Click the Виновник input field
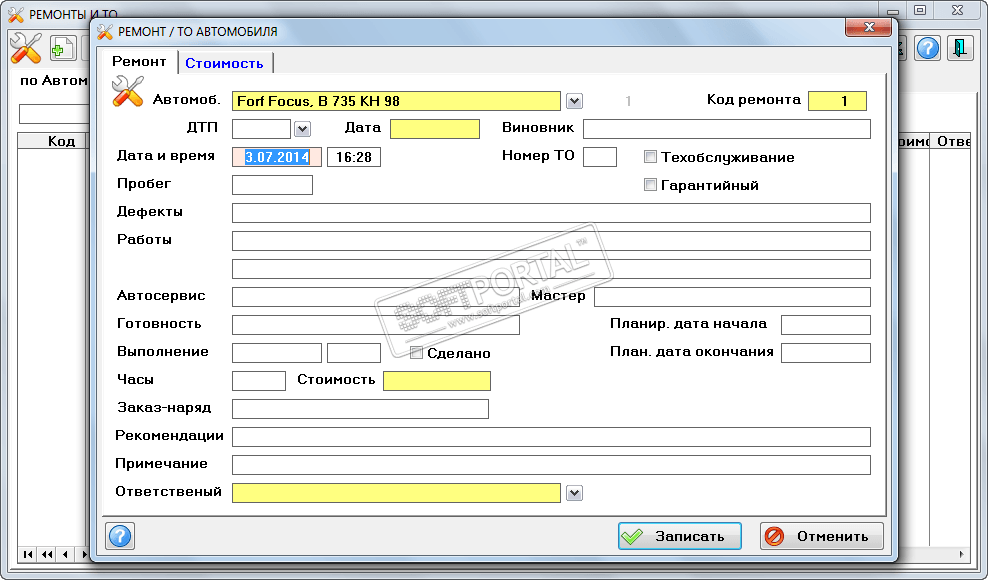The image size is (988, 580). (727, 129)
